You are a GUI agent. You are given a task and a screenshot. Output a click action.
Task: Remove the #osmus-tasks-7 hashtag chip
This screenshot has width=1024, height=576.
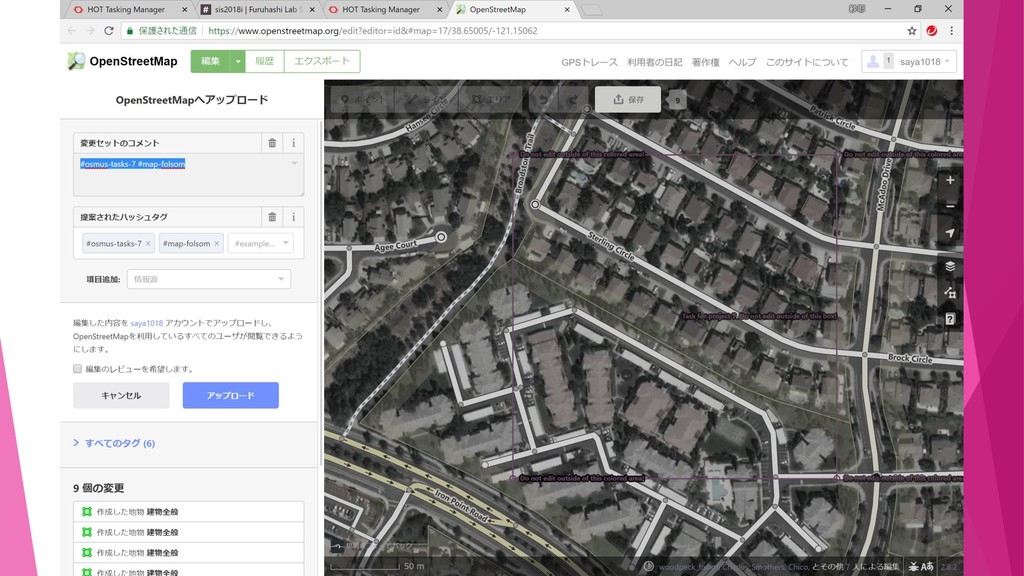(x=148, y=244)
